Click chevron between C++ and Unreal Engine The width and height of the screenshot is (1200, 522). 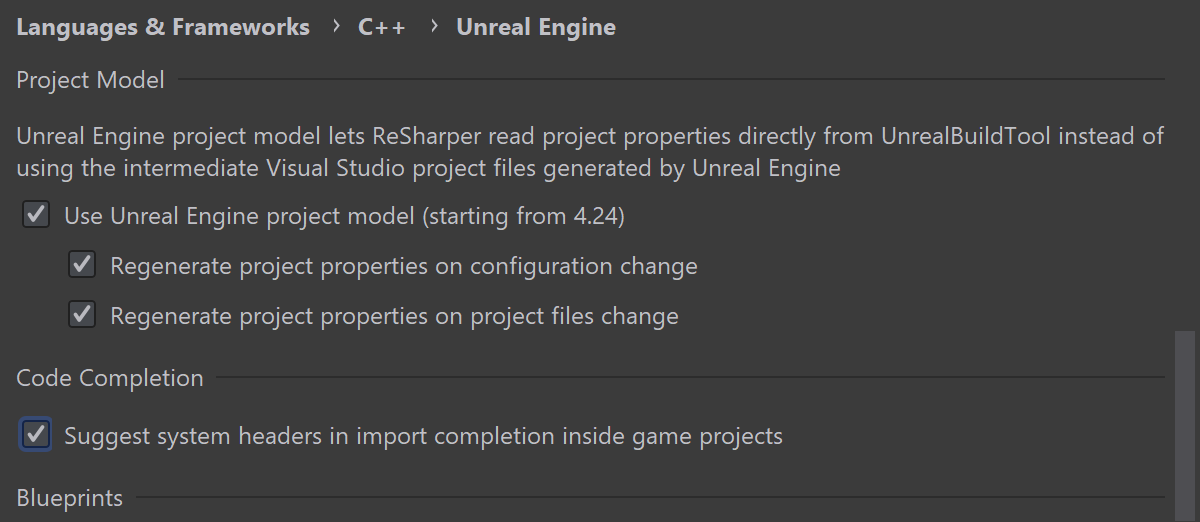(433, 27)
